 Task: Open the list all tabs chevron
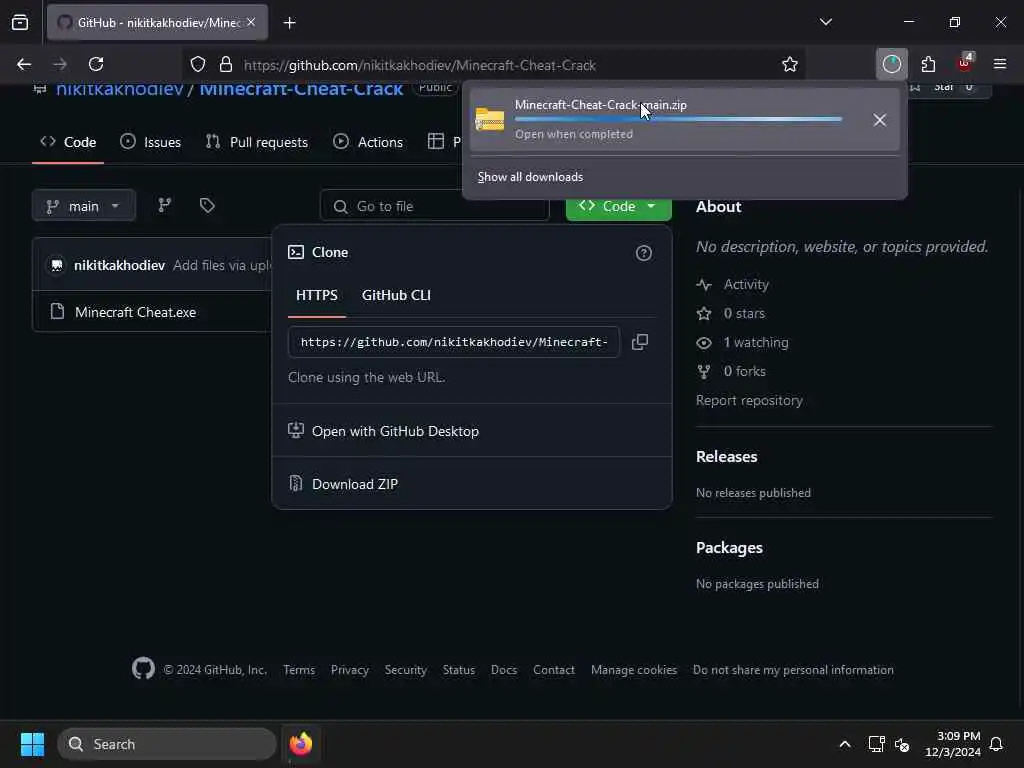(825, 22)
